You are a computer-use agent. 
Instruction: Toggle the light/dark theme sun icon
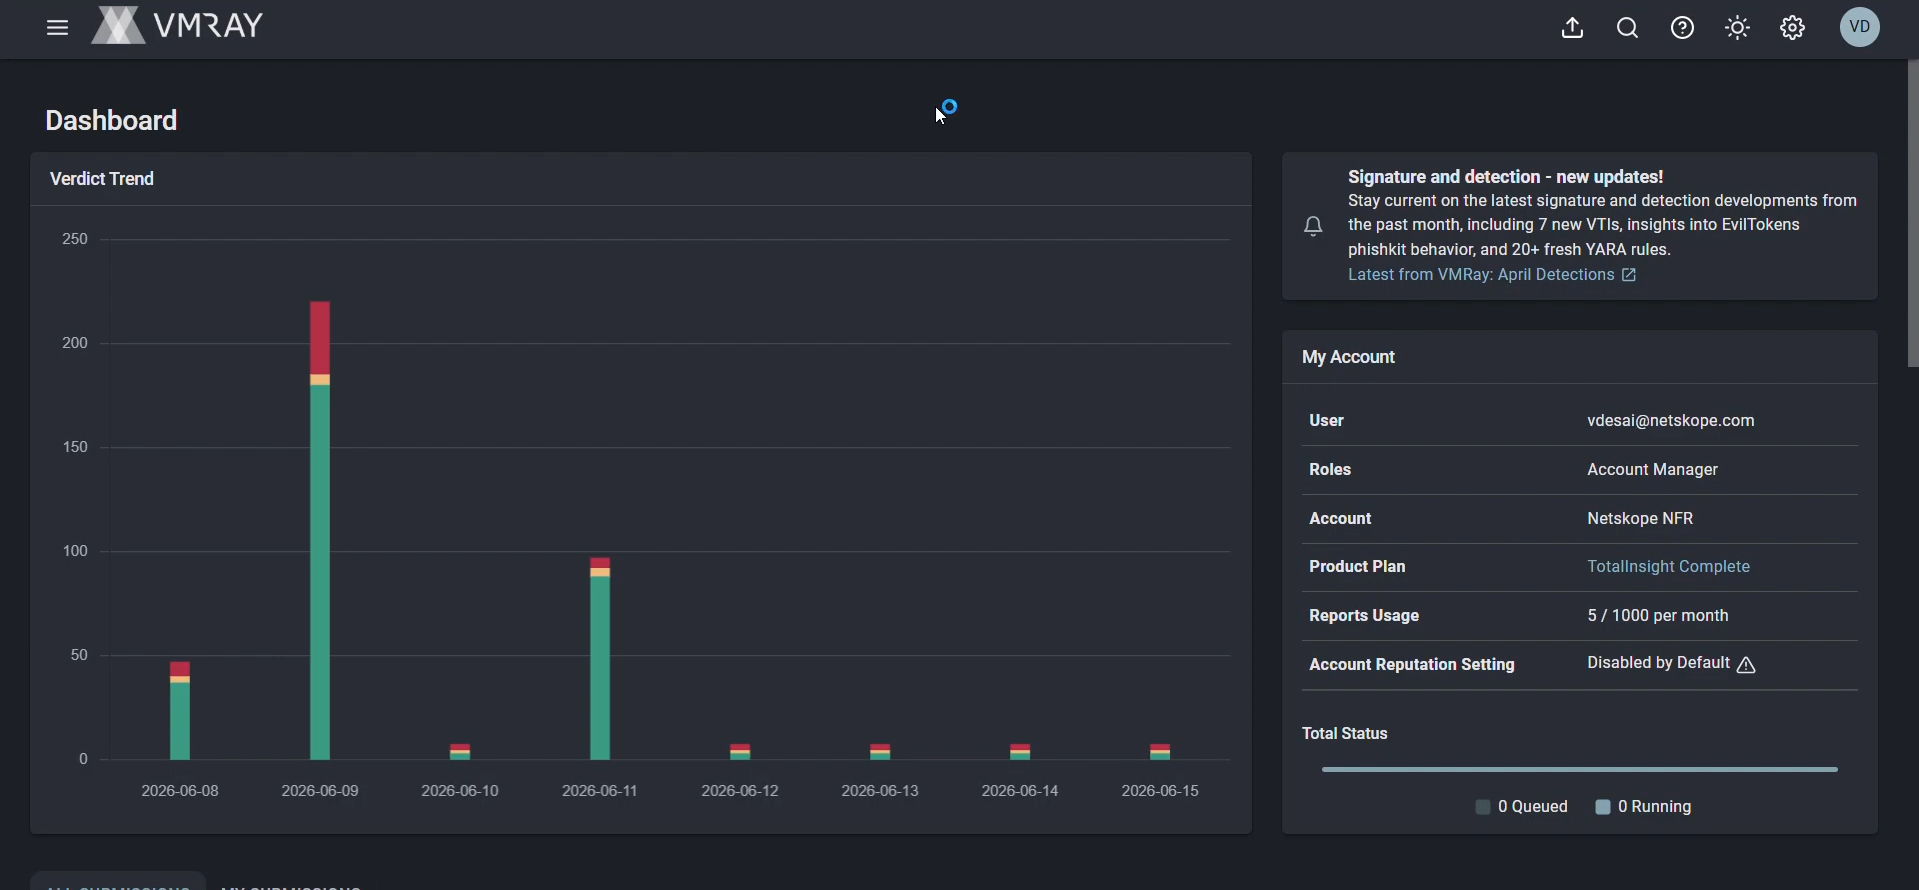(1738, 28)
